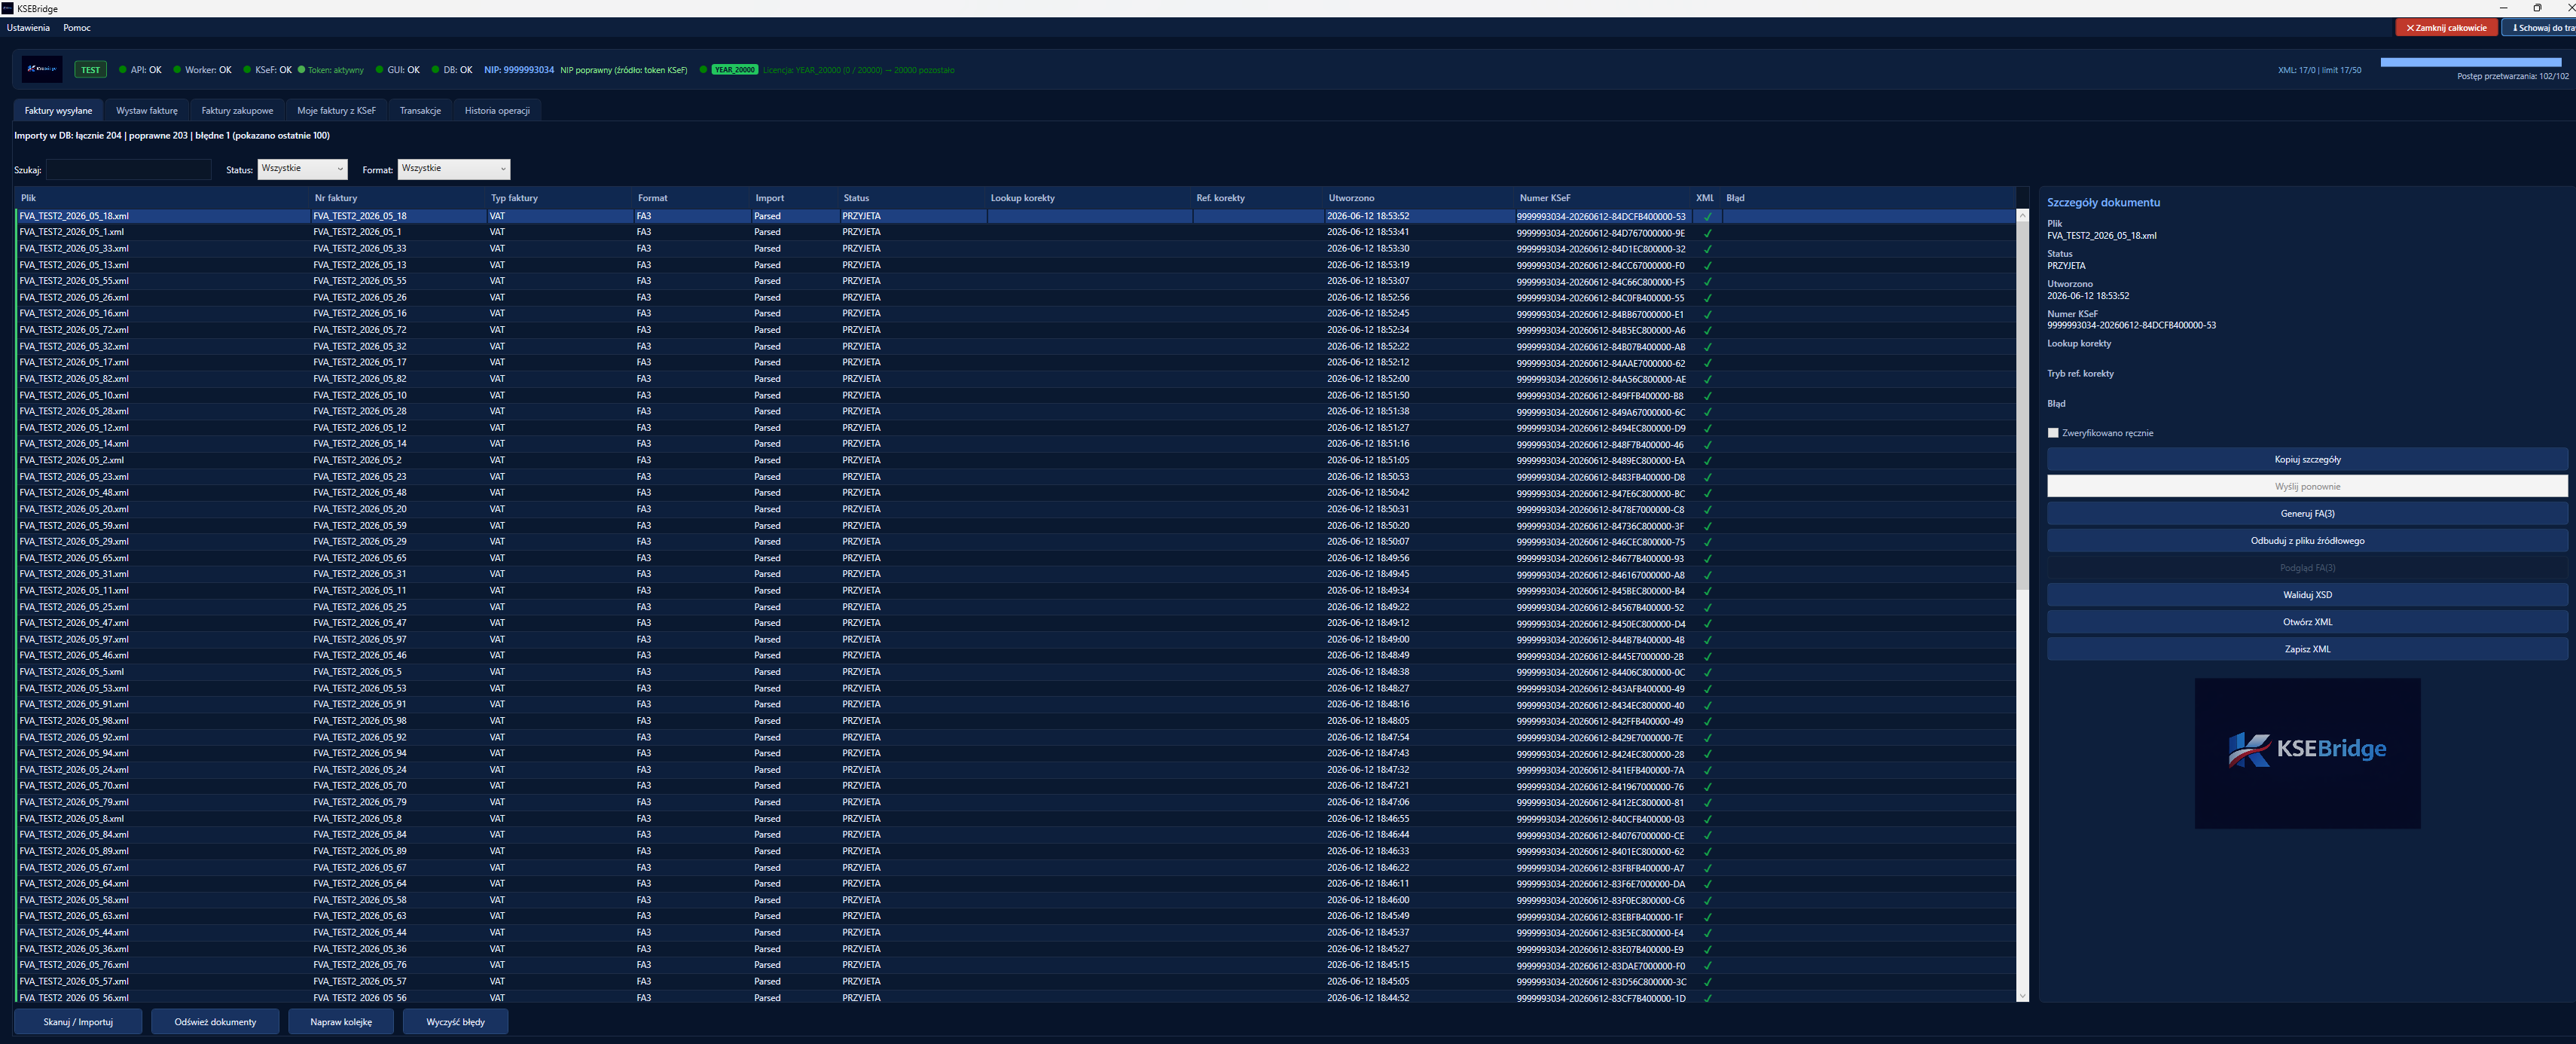Switch to the Faktury wysyłane tab
2576x1044 pixels.
click(58, 111)
